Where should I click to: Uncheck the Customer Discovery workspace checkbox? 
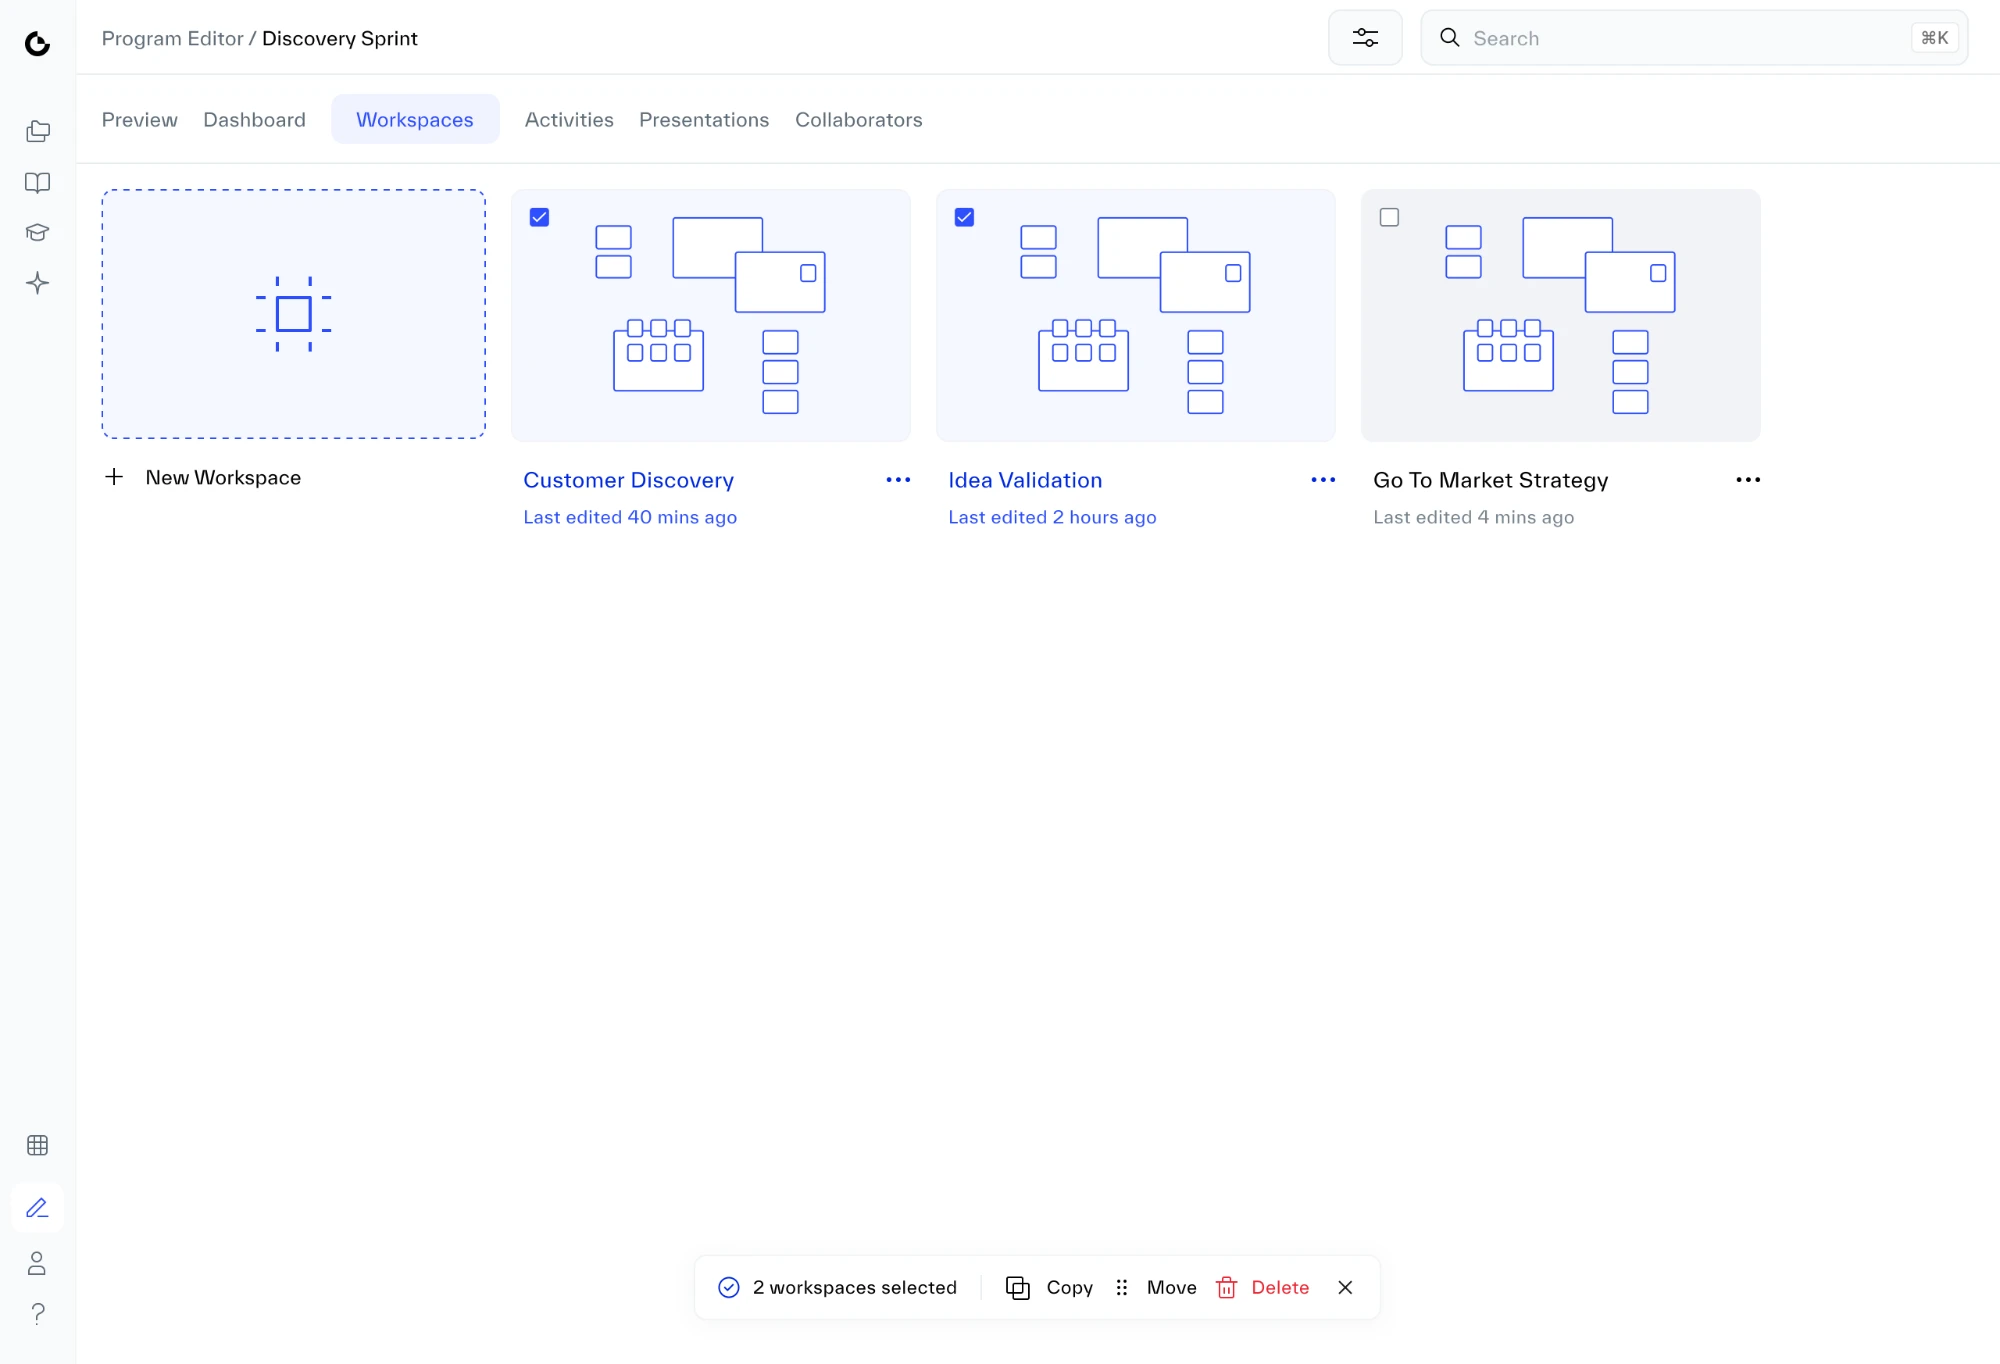(539, 217)
